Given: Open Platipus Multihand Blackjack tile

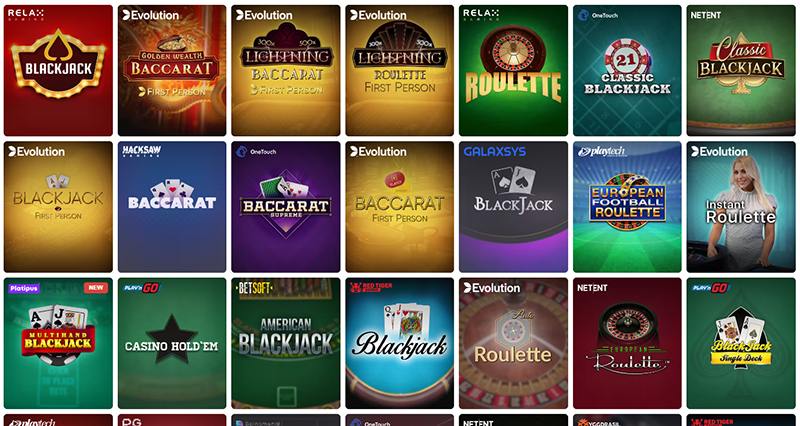Looking at the screenshot, I should click(x=58, y=343).
